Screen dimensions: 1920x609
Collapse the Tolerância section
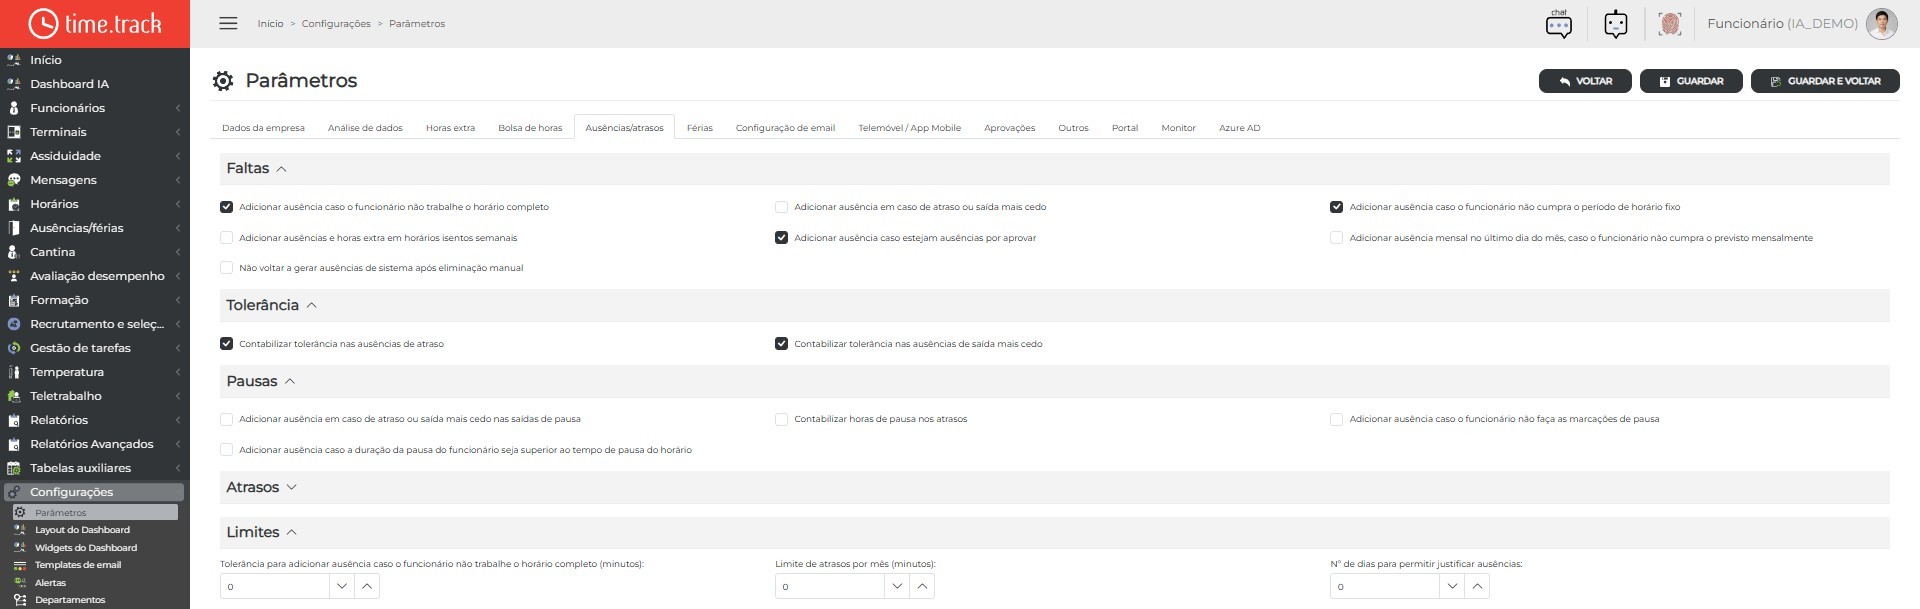pos(311,305)
